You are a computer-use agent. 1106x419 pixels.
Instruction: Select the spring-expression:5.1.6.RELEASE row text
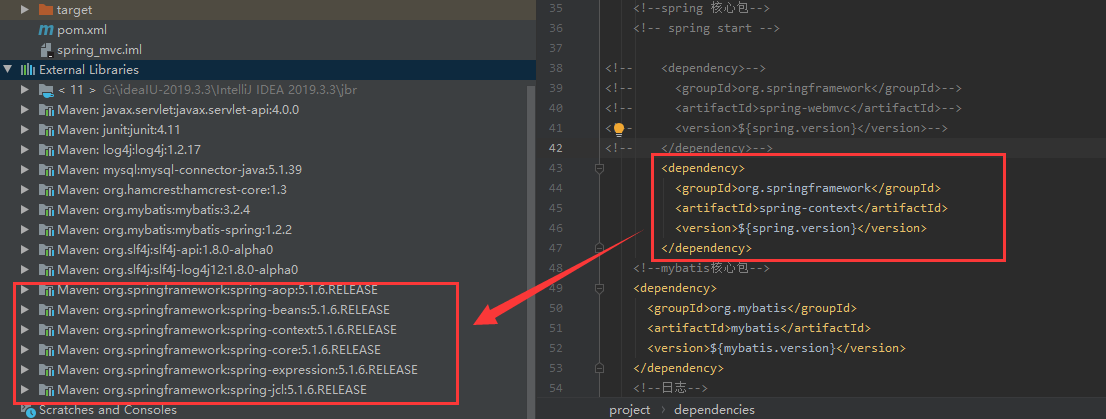tap(238, 370)
